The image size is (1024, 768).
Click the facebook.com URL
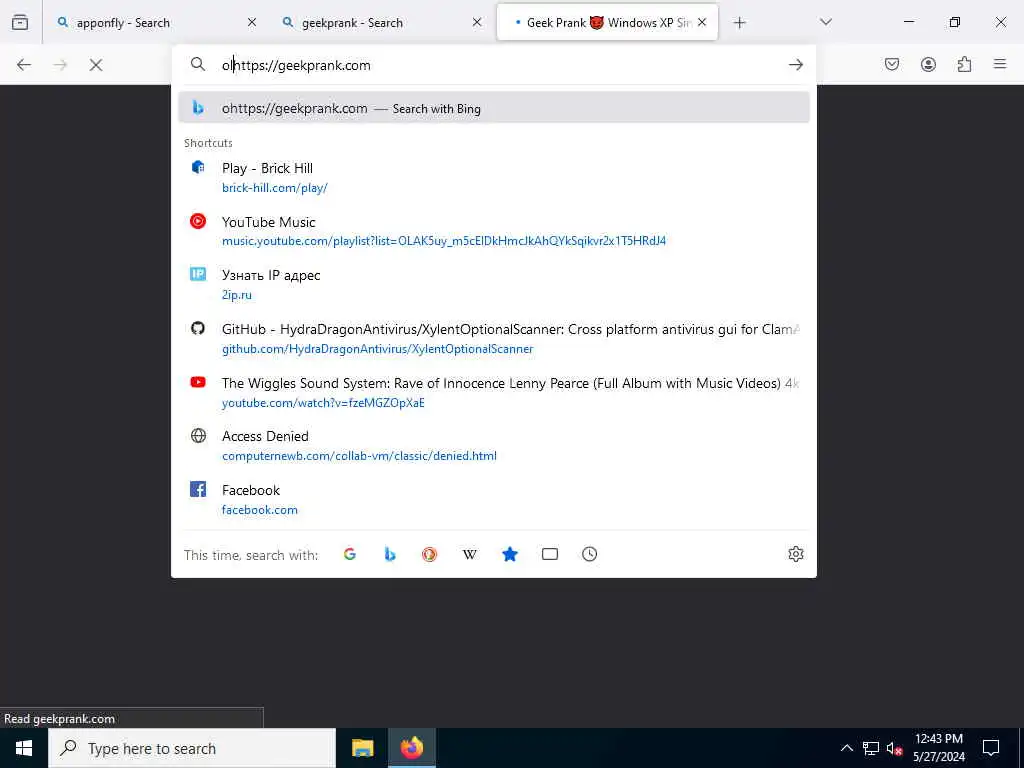pyautogui.click(x=259, y=510)
